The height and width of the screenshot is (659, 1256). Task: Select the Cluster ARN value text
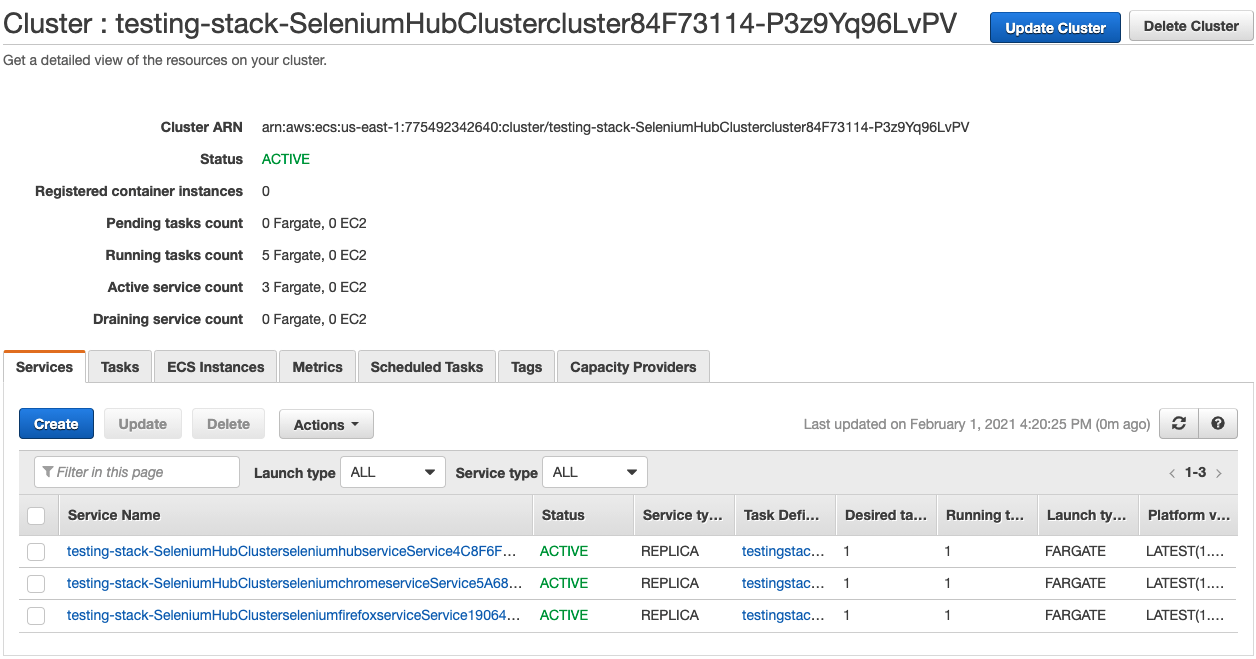pos(615,127)
